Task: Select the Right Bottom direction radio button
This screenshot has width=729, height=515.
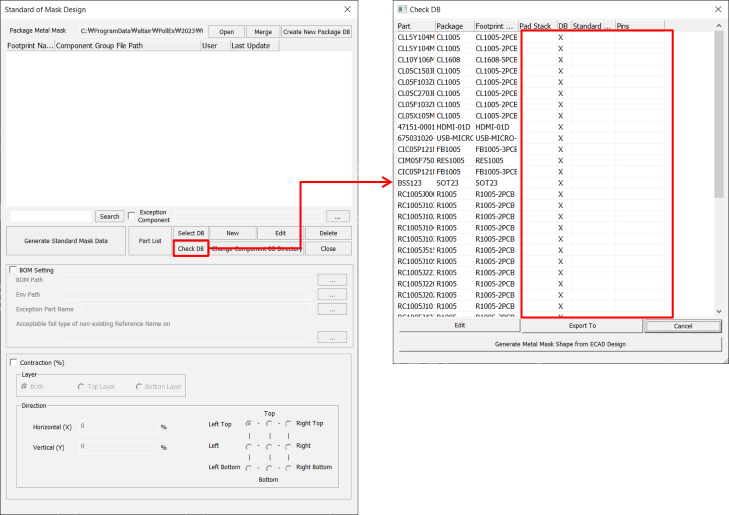Action: (x=289, y=467)
